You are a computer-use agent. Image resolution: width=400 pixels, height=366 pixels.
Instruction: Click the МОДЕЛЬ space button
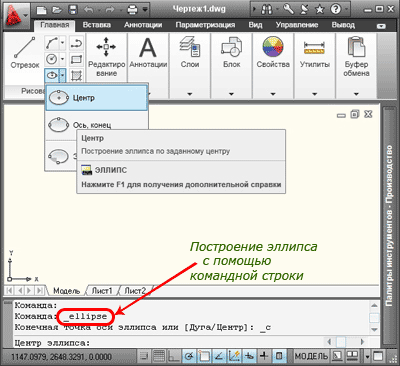pyautogui.click(x=311, y=357)
